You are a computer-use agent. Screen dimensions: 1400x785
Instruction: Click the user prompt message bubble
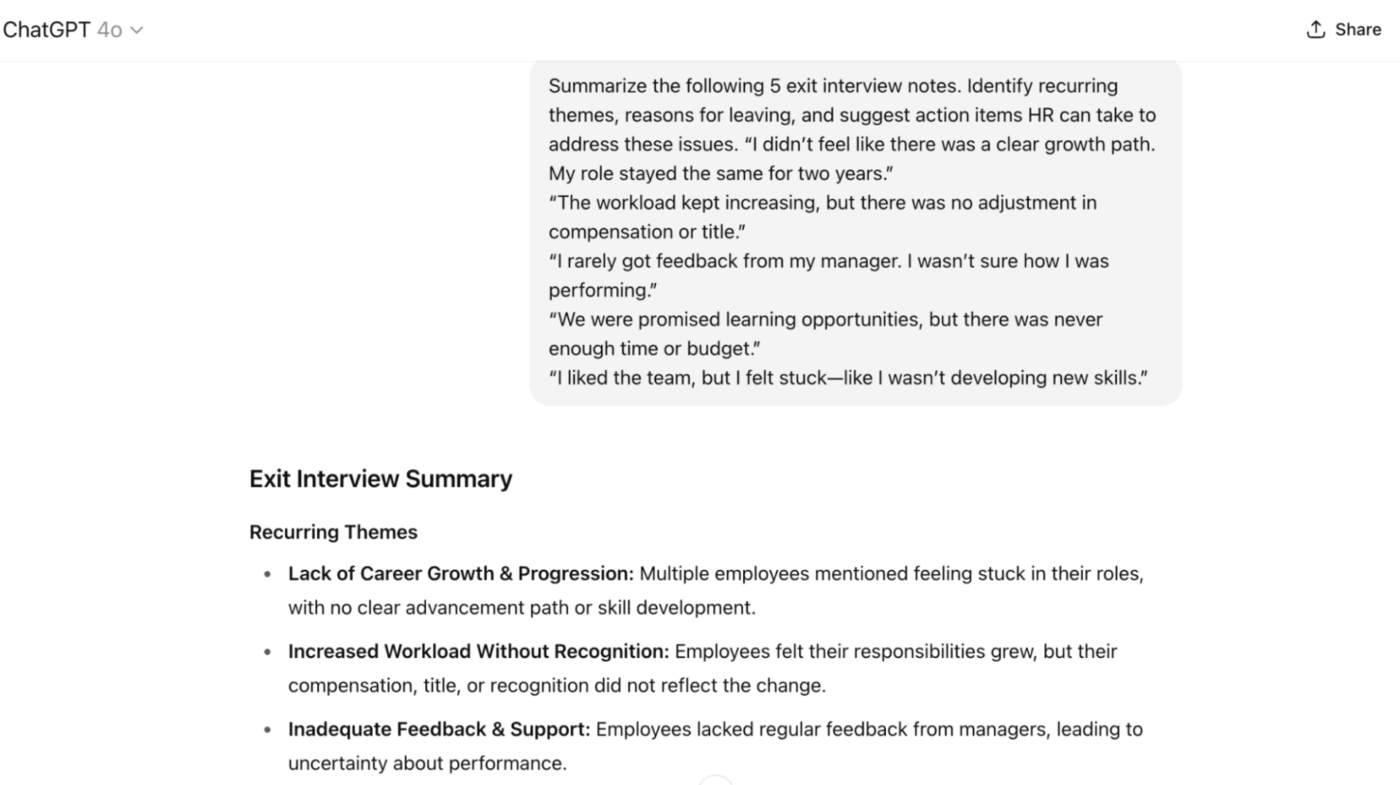pyautogui.click(x=855, y=232)
